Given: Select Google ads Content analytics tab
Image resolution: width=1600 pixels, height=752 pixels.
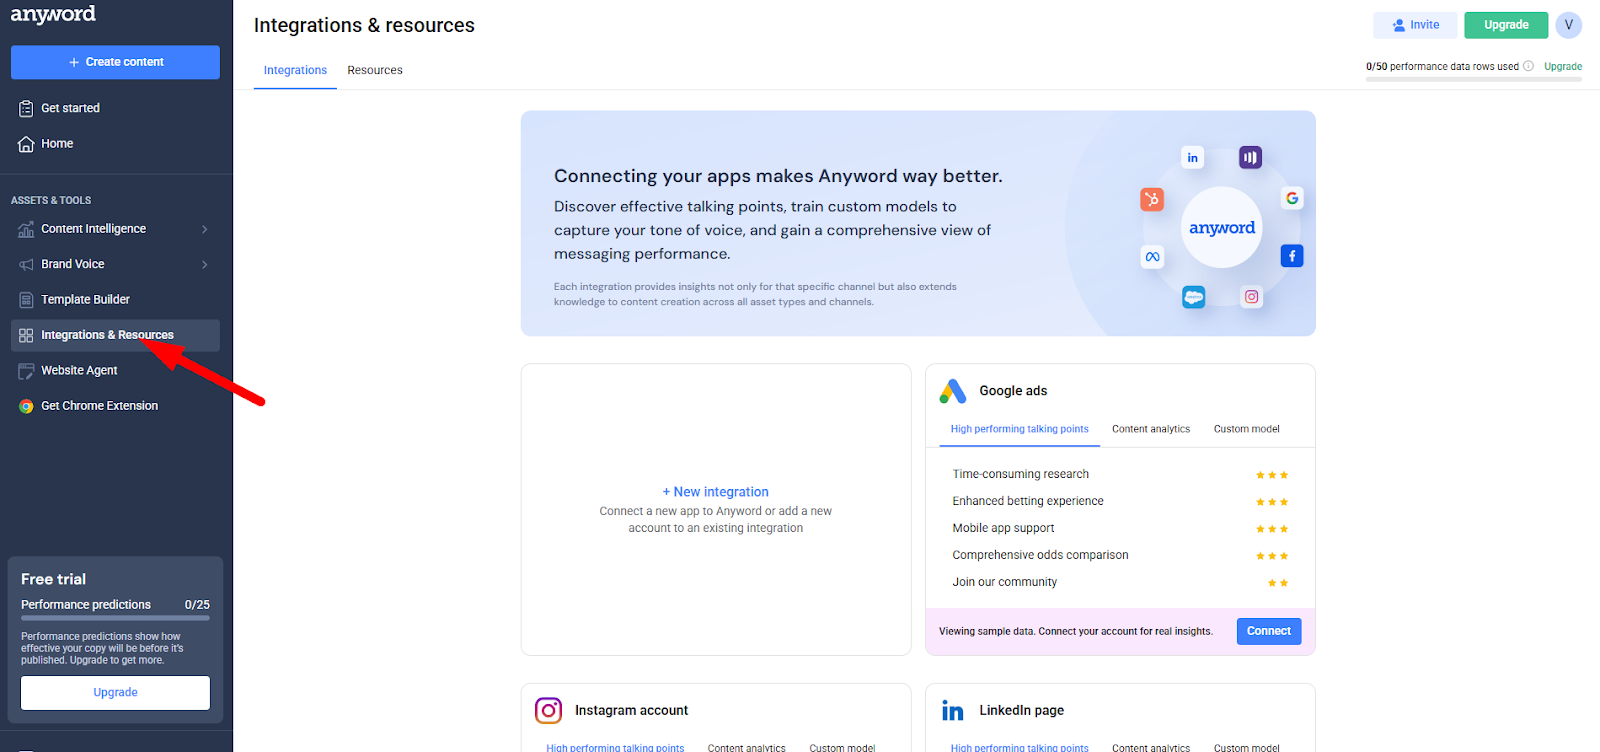Looking at the screenshot, I should 1151,429.
